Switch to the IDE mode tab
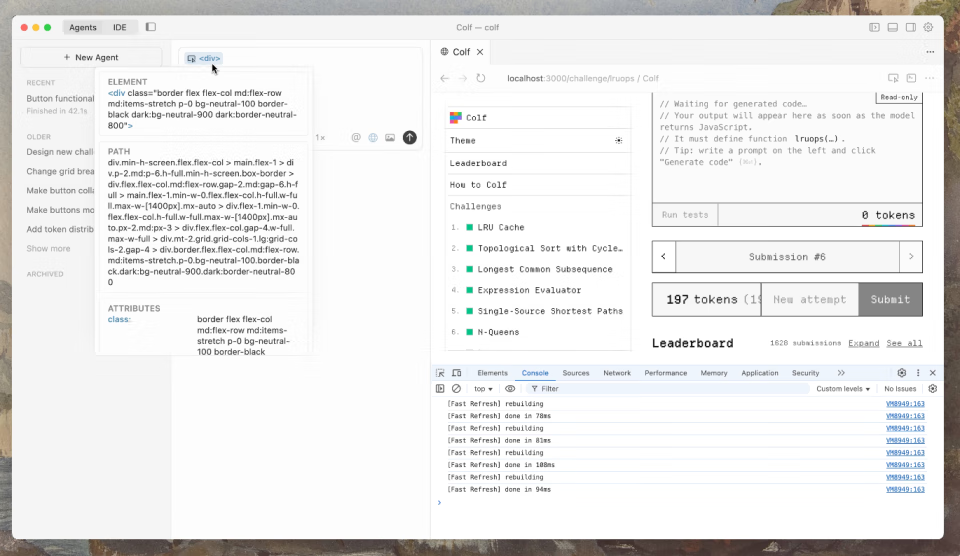Viewport: 960px width, 556px height. [120, 27]
